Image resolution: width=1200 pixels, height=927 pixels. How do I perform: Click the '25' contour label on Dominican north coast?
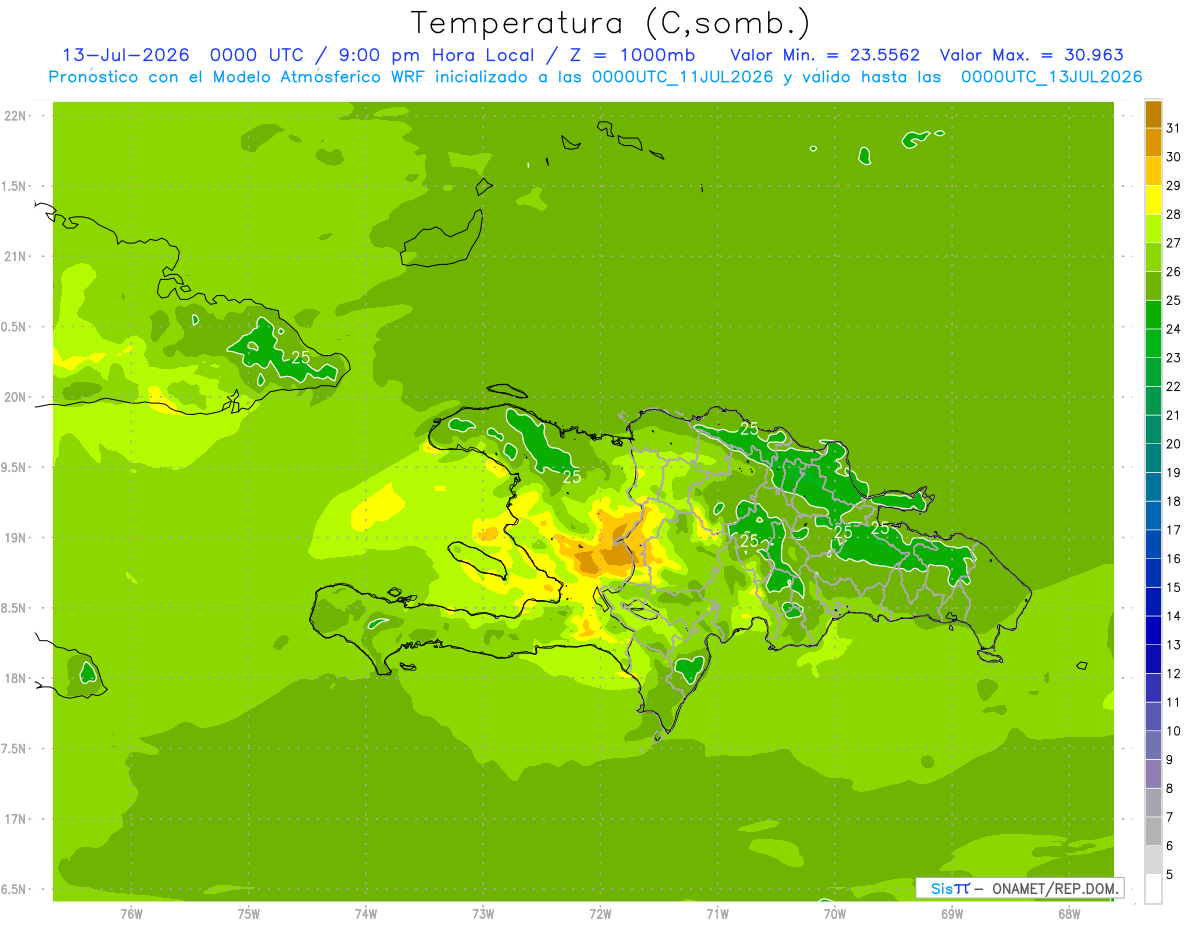pyautogui.click(x=749, y=427)
